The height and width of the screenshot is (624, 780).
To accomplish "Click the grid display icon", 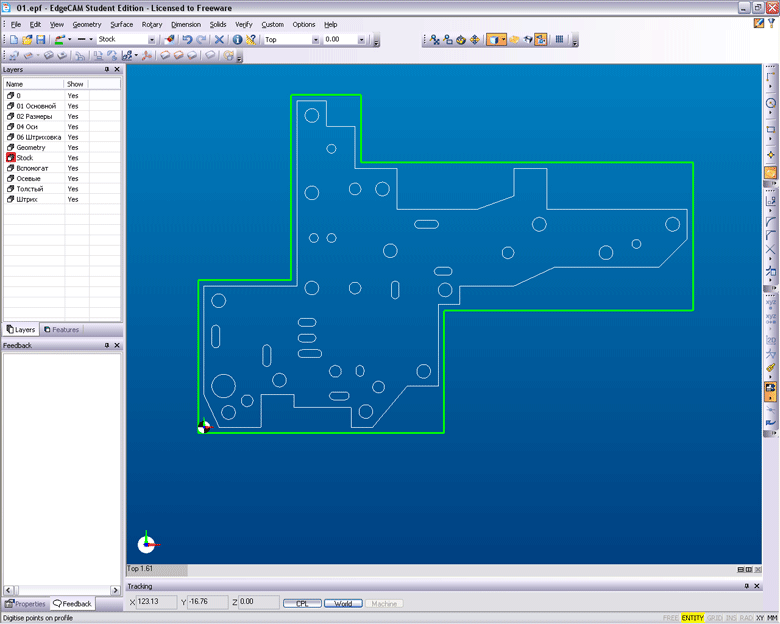I will click(x=560, y=39).
